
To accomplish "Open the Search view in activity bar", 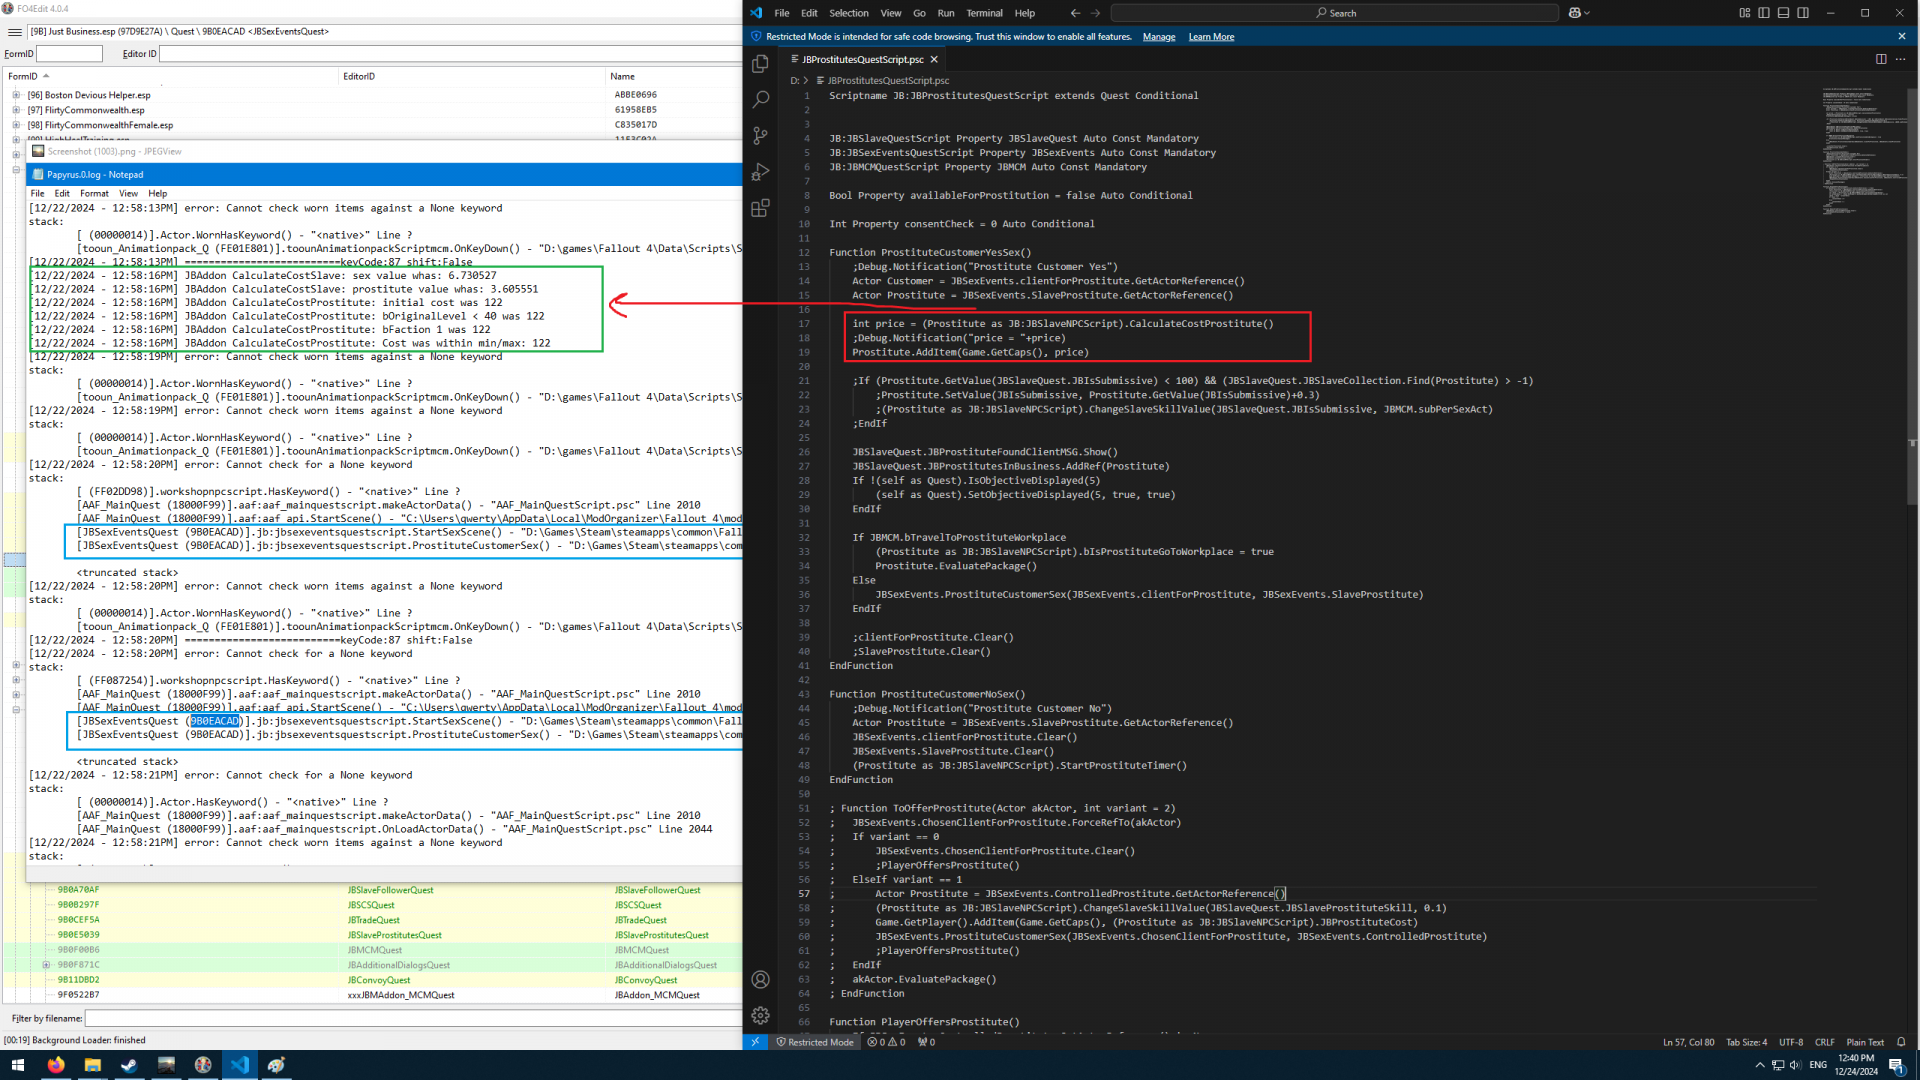I will tap(760, 99).
